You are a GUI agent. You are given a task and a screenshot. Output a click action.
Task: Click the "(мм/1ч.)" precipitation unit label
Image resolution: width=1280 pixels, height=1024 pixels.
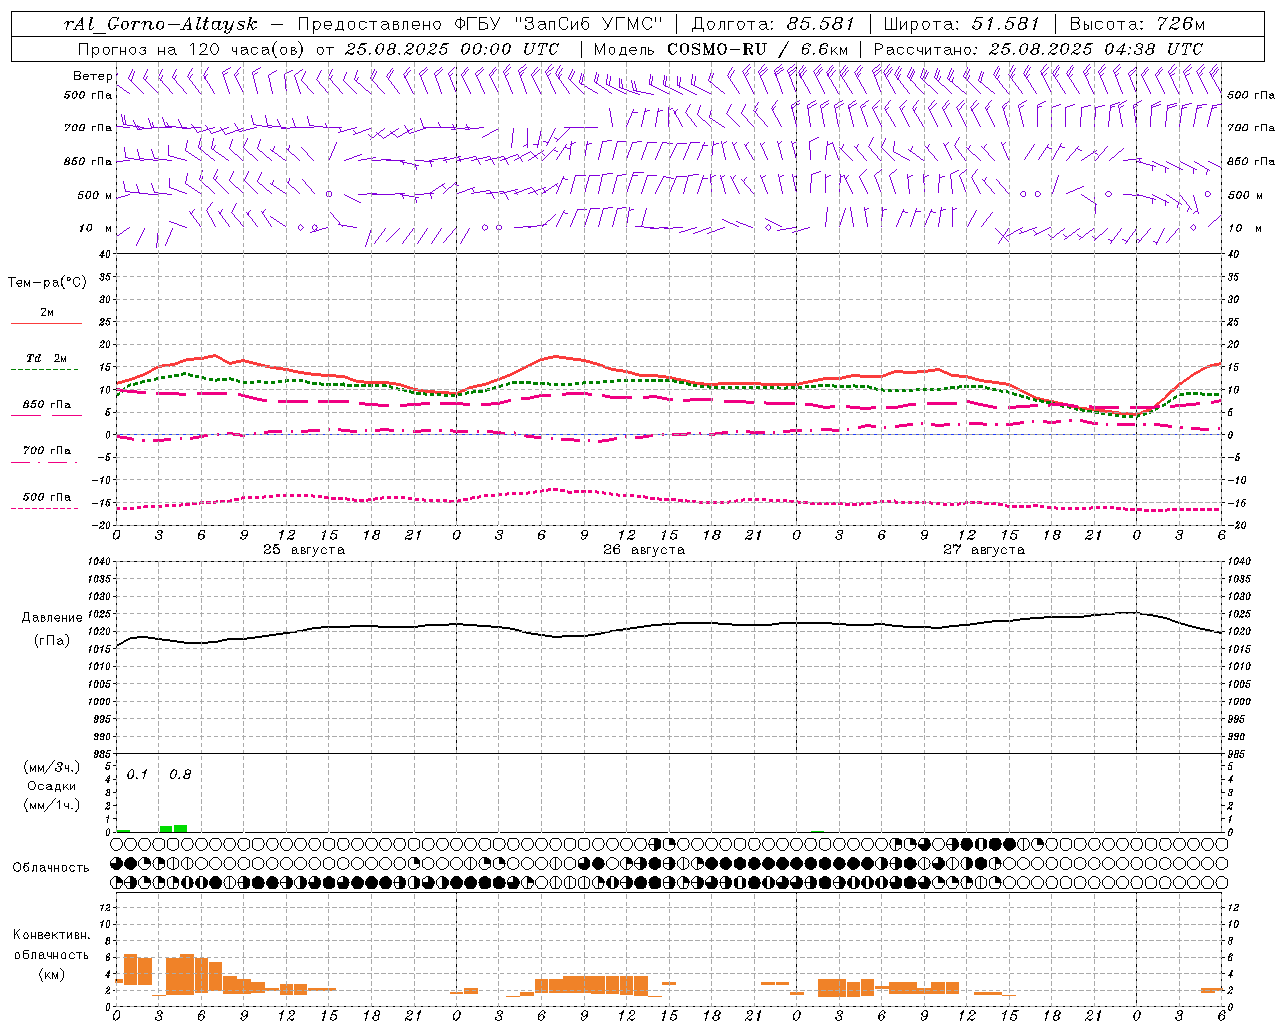51,805
